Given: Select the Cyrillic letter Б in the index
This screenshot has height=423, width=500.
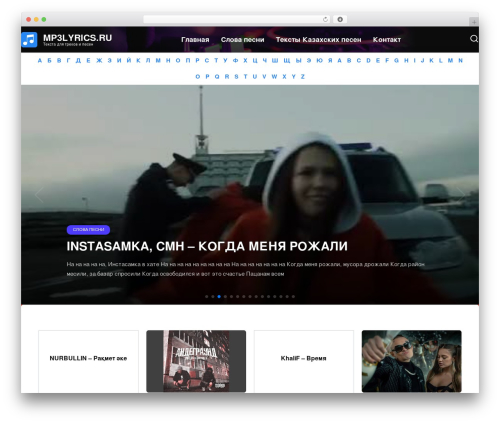Looking at the screenshot, I should 49,60.
